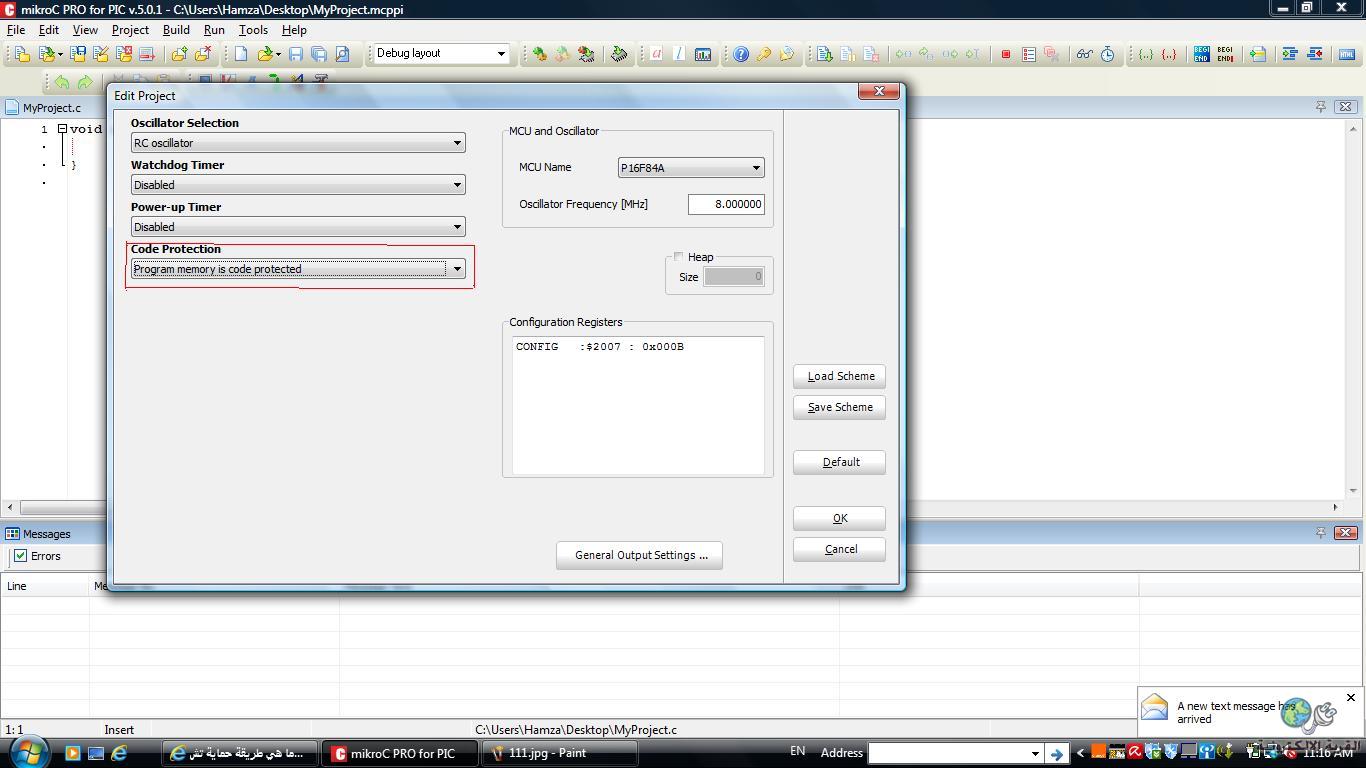1366x768 pixels.
Task: Click the Save file floppy icon
Action: [296, 54]
